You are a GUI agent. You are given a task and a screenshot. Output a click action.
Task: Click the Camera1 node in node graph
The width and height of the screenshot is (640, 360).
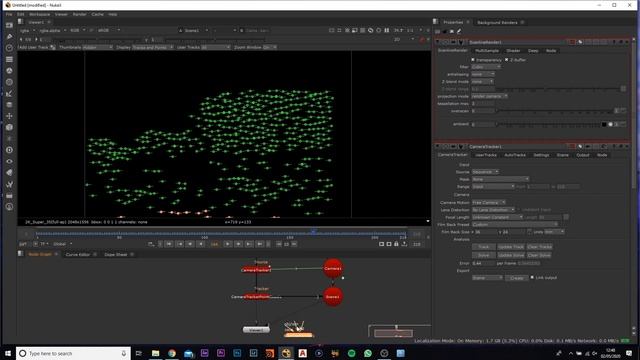click(x=333, y=268)
